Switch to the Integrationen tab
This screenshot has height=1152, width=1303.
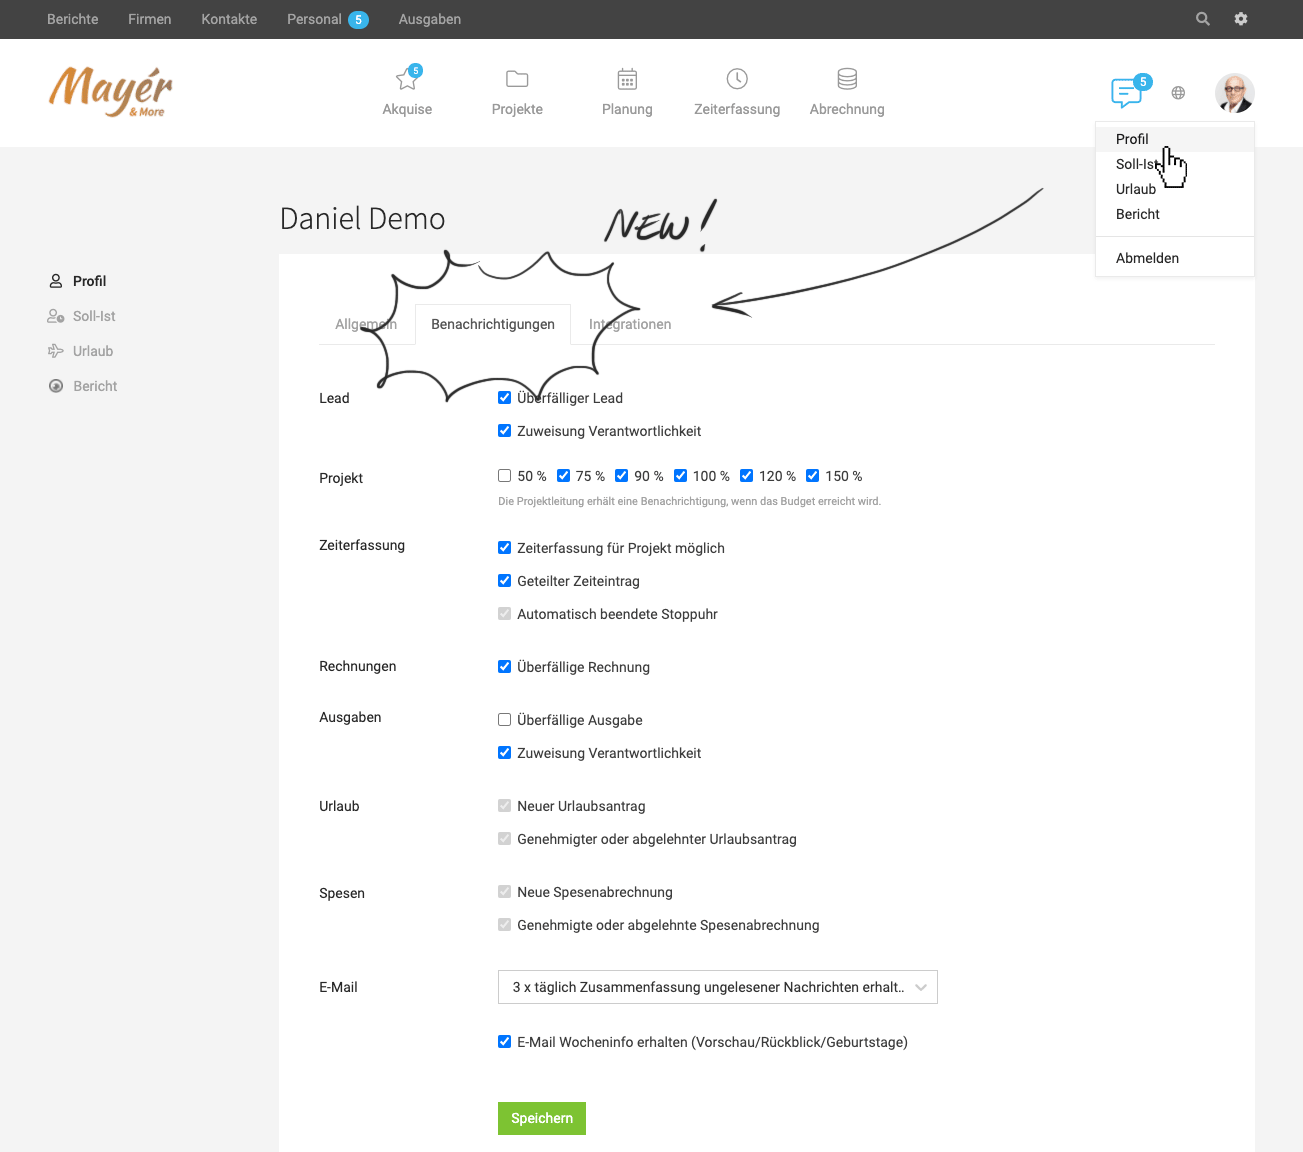point(630,324)
